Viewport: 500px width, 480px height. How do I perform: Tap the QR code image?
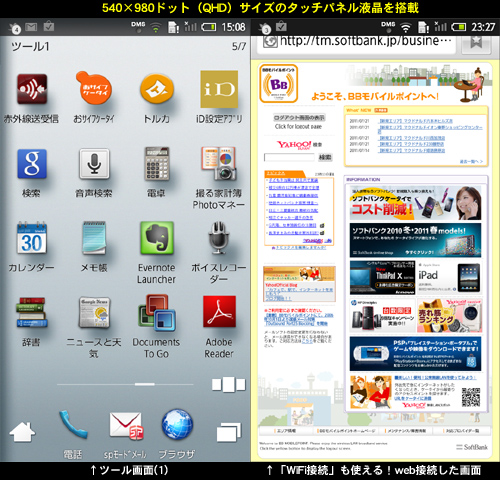point(471,397)
